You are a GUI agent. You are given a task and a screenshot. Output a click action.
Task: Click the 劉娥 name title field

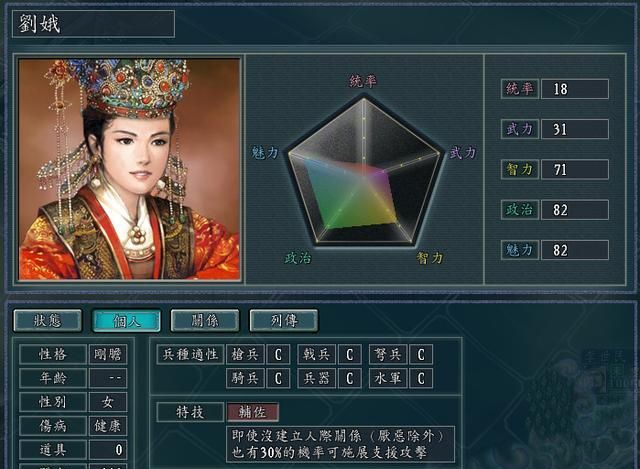click(93, 24)
